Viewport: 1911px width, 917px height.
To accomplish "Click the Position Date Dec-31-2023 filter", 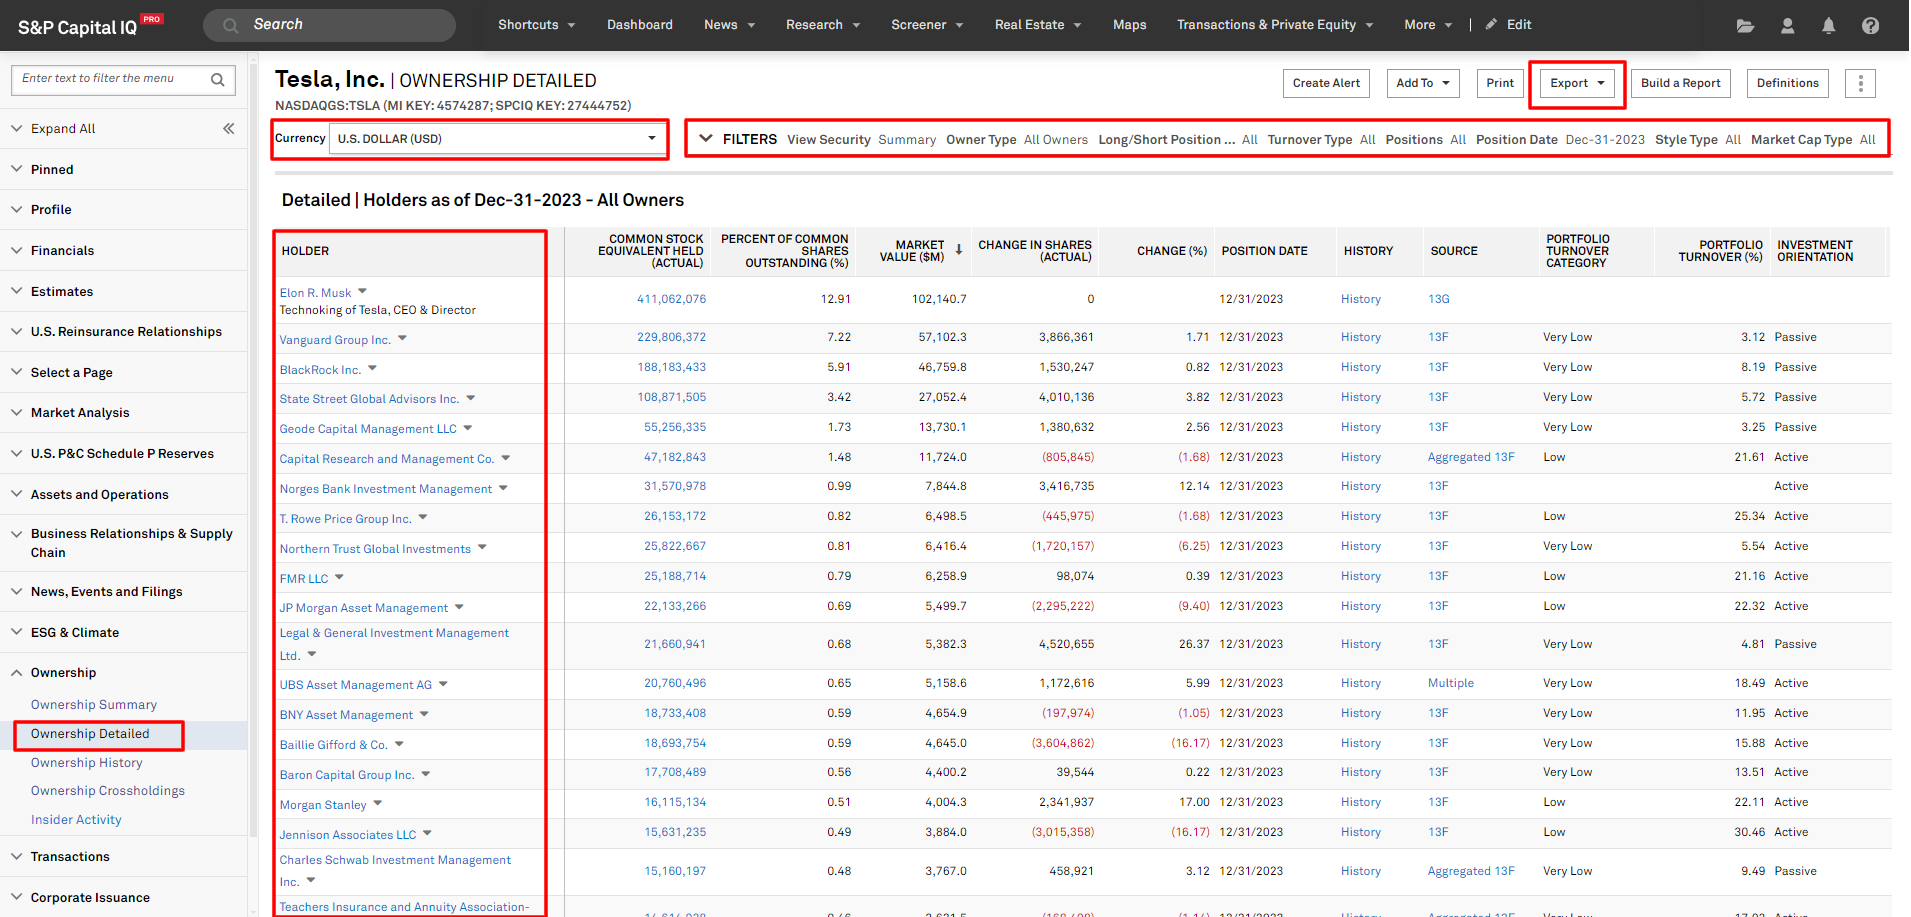I will click(x=1560, y=140).
